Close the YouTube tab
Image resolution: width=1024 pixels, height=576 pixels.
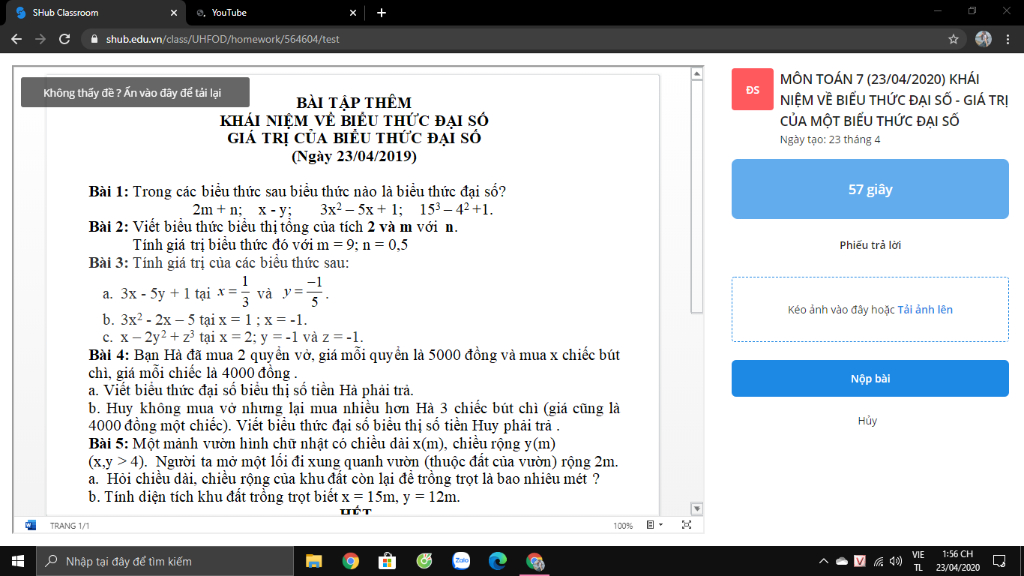(353, 12)
